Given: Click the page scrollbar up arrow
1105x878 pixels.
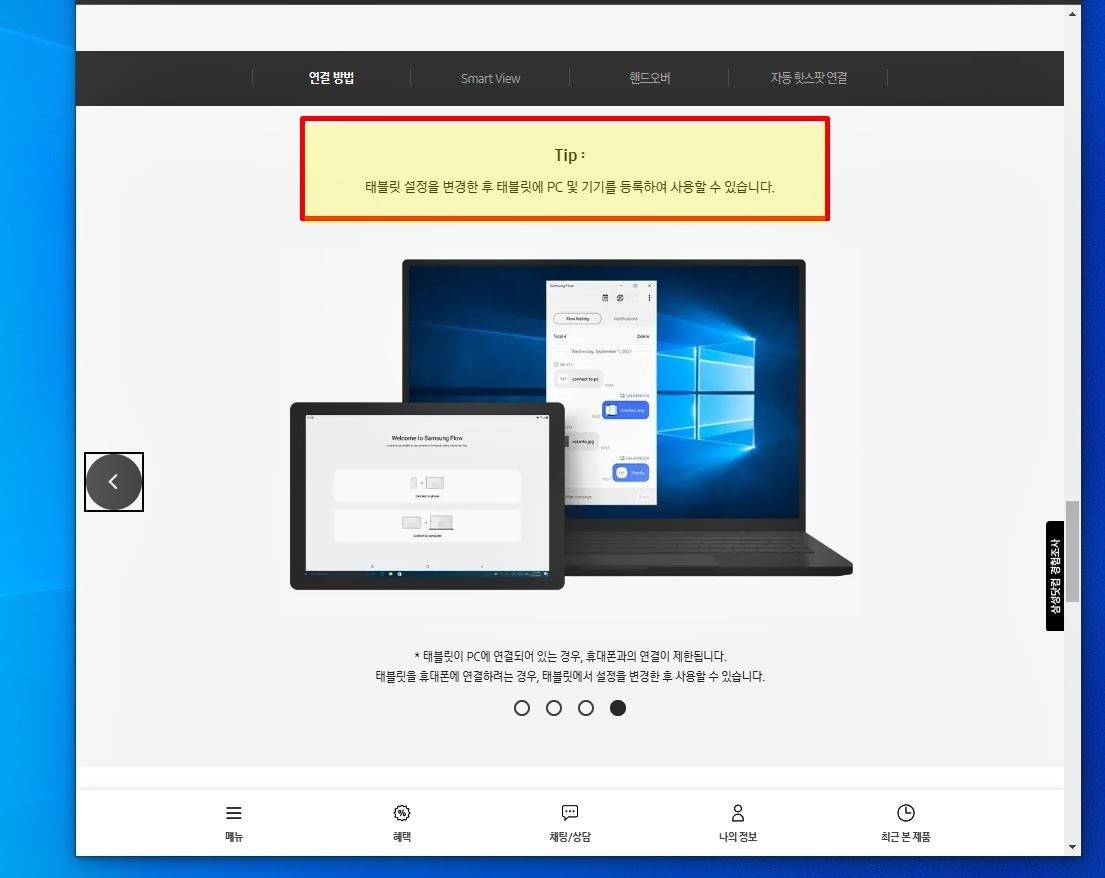Looking at the screenshot, I should (x=1073, y=14).
